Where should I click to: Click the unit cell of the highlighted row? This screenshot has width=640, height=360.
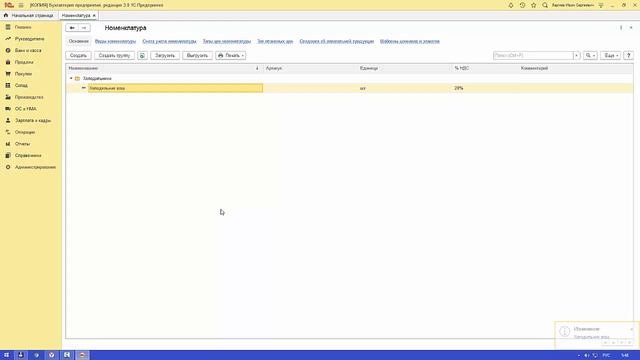coord(405,88)
